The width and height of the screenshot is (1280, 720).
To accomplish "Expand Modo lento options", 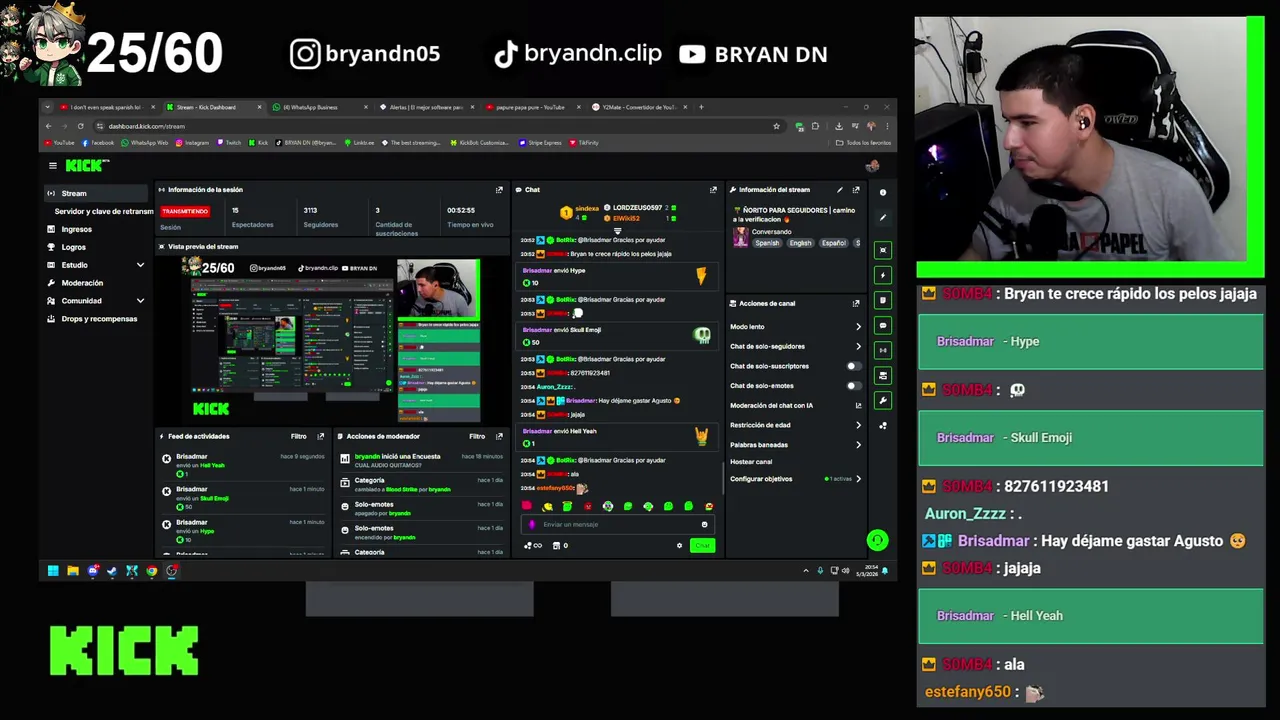I will 857,327.
